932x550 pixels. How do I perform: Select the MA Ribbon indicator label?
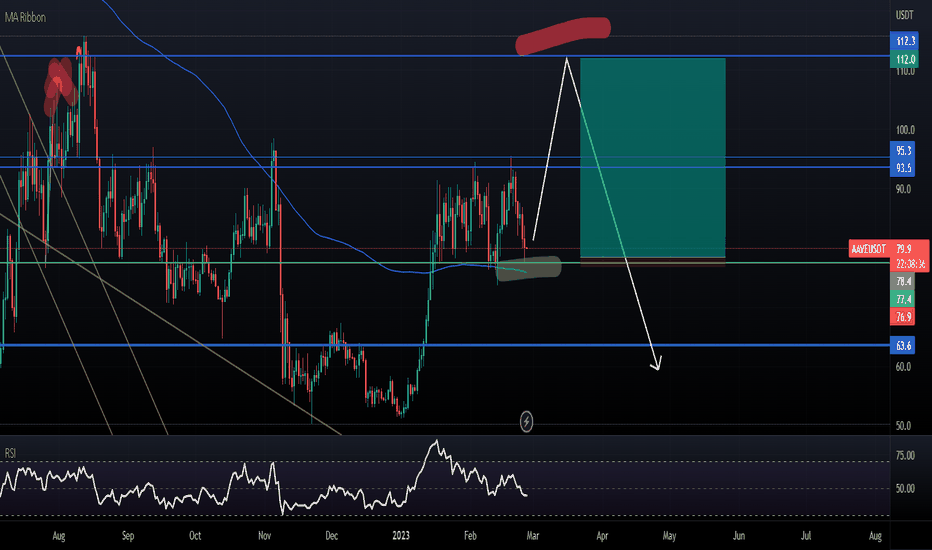(x=25, y=17)
